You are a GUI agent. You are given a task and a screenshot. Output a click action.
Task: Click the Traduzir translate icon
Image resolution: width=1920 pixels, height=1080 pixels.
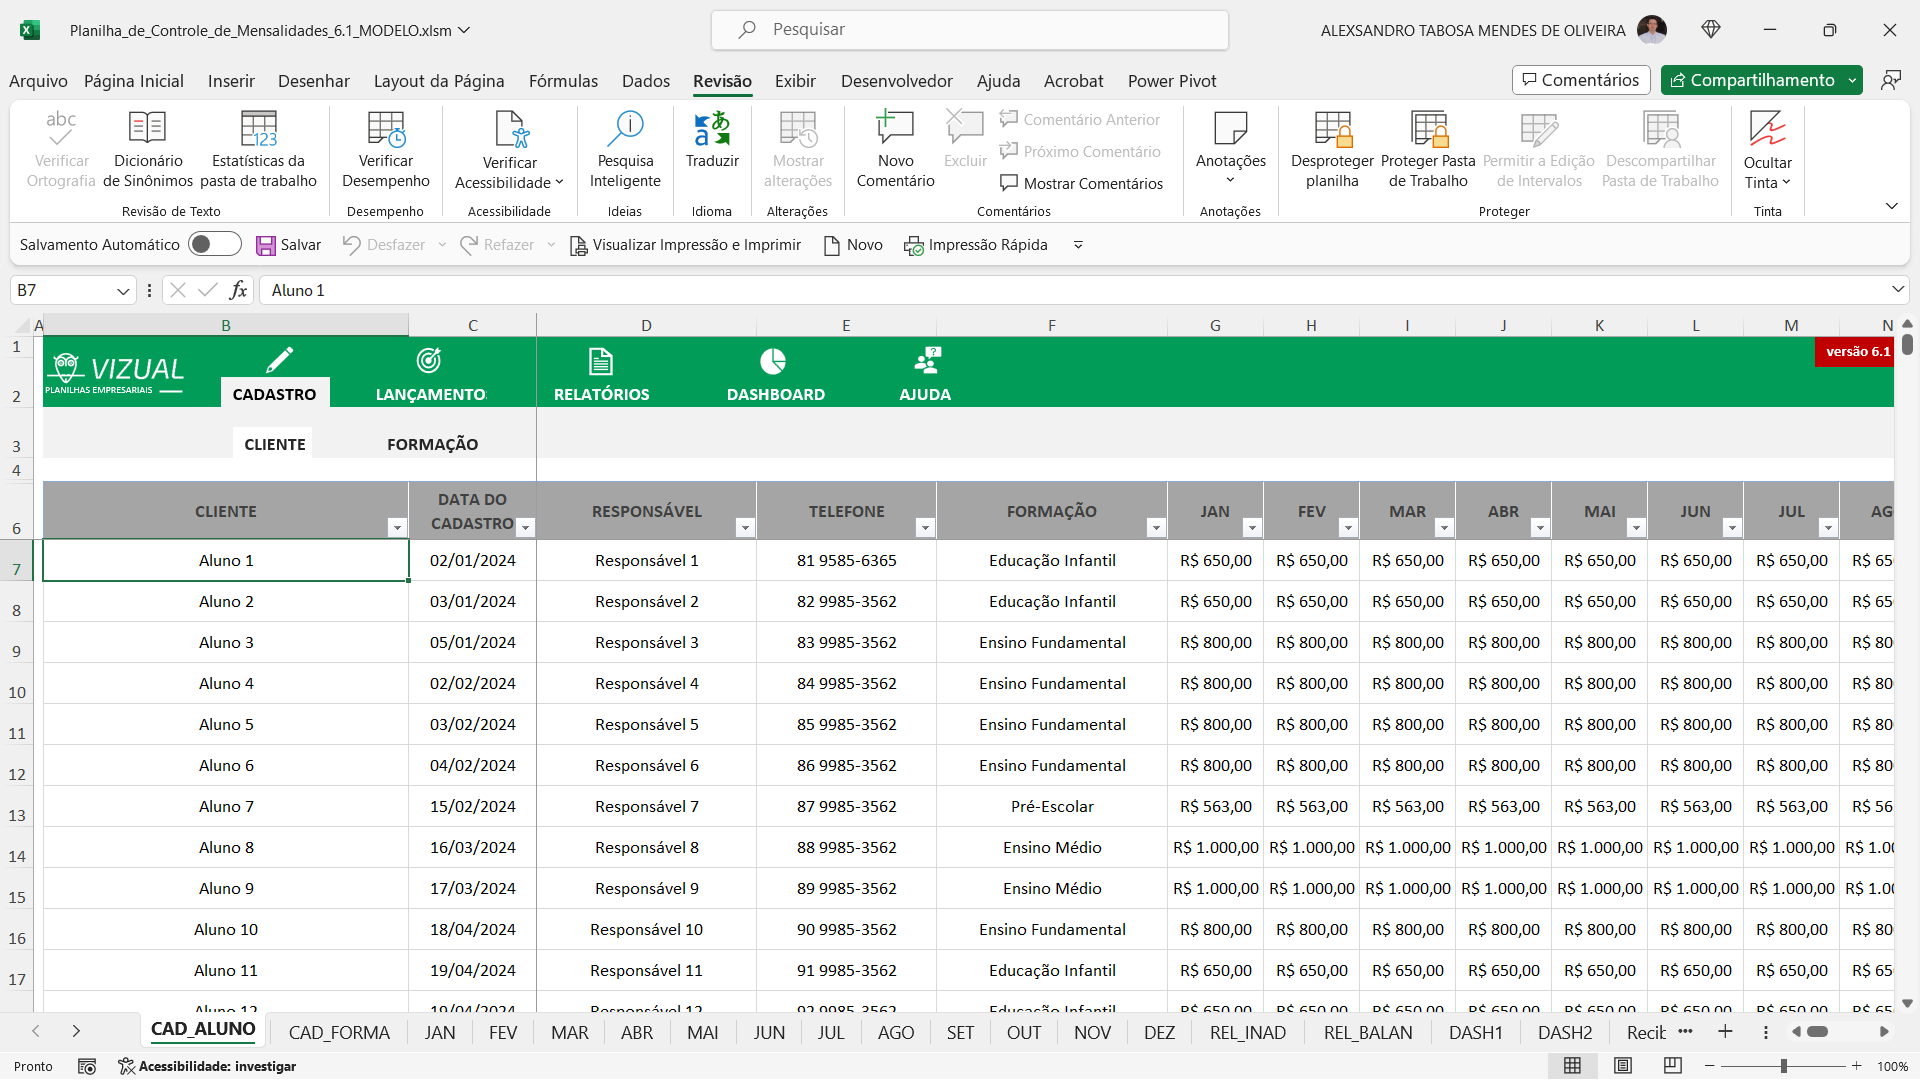pyautogui.click(x=712, y=129)
